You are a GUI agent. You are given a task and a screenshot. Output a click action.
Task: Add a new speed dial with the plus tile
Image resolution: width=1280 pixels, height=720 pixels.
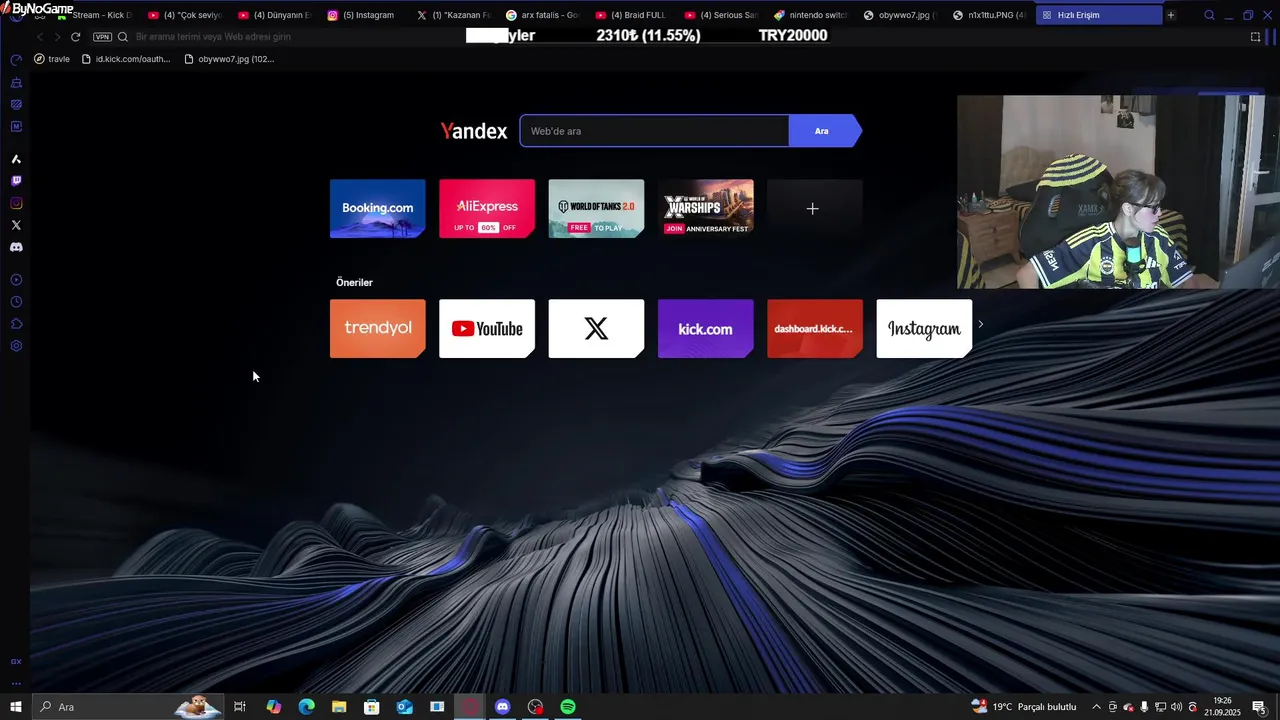[815, 208]
